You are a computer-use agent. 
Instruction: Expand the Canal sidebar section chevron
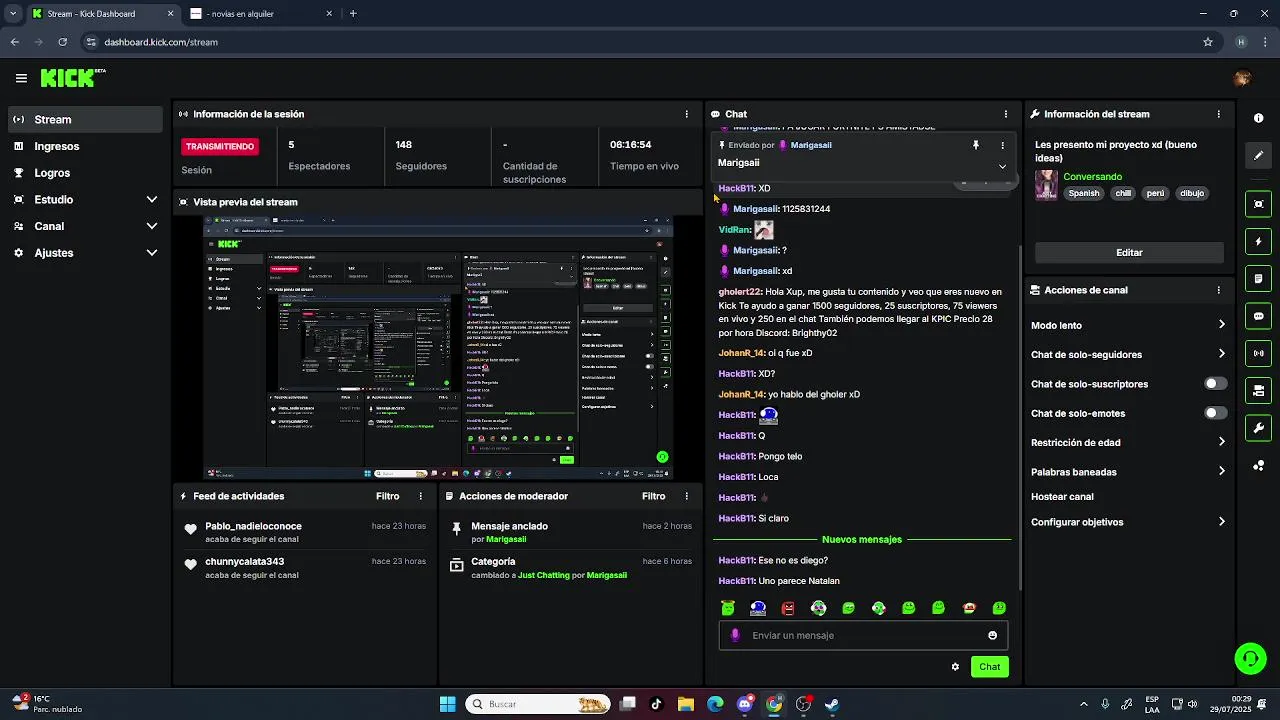click(x=152, y=227)
